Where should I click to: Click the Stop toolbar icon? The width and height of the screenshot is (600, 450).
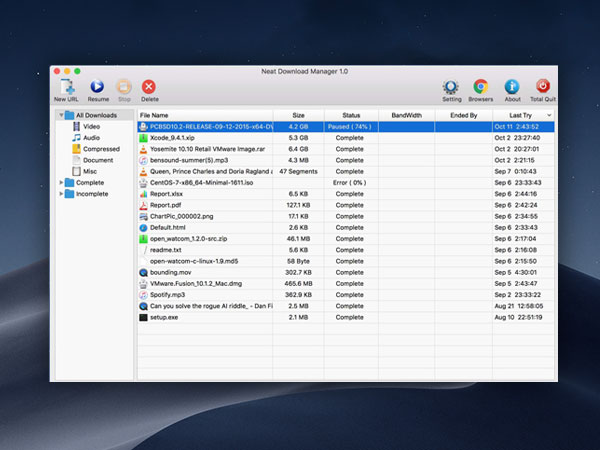click(124, 86)
